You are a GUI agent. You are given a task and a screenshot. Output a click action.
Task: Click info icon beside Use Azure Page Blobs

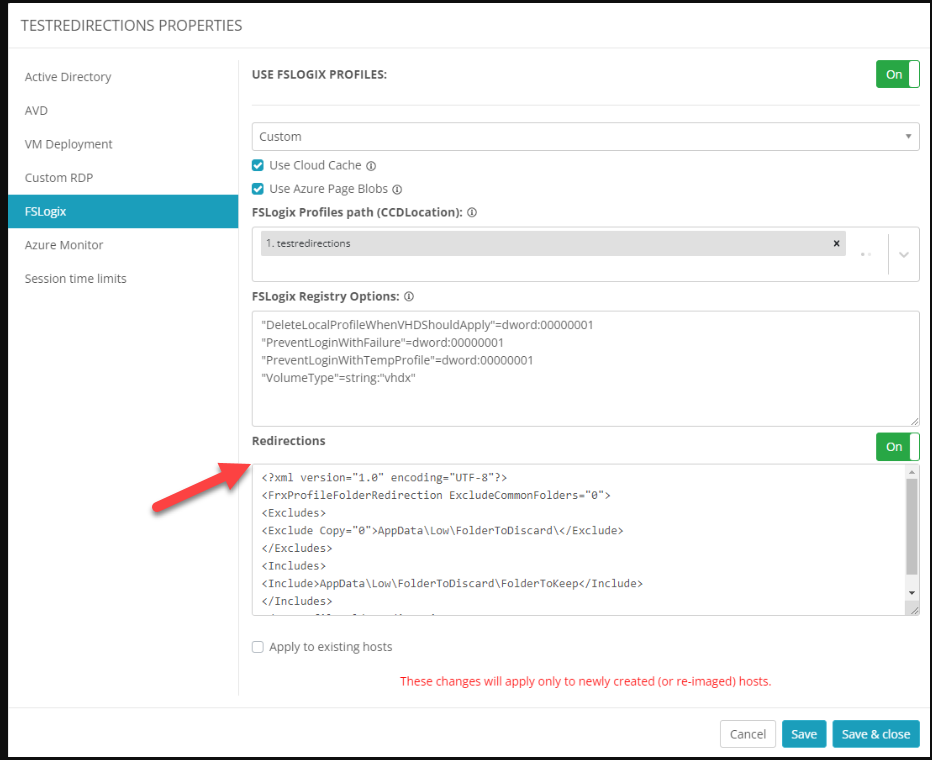[x=397, y=189]
